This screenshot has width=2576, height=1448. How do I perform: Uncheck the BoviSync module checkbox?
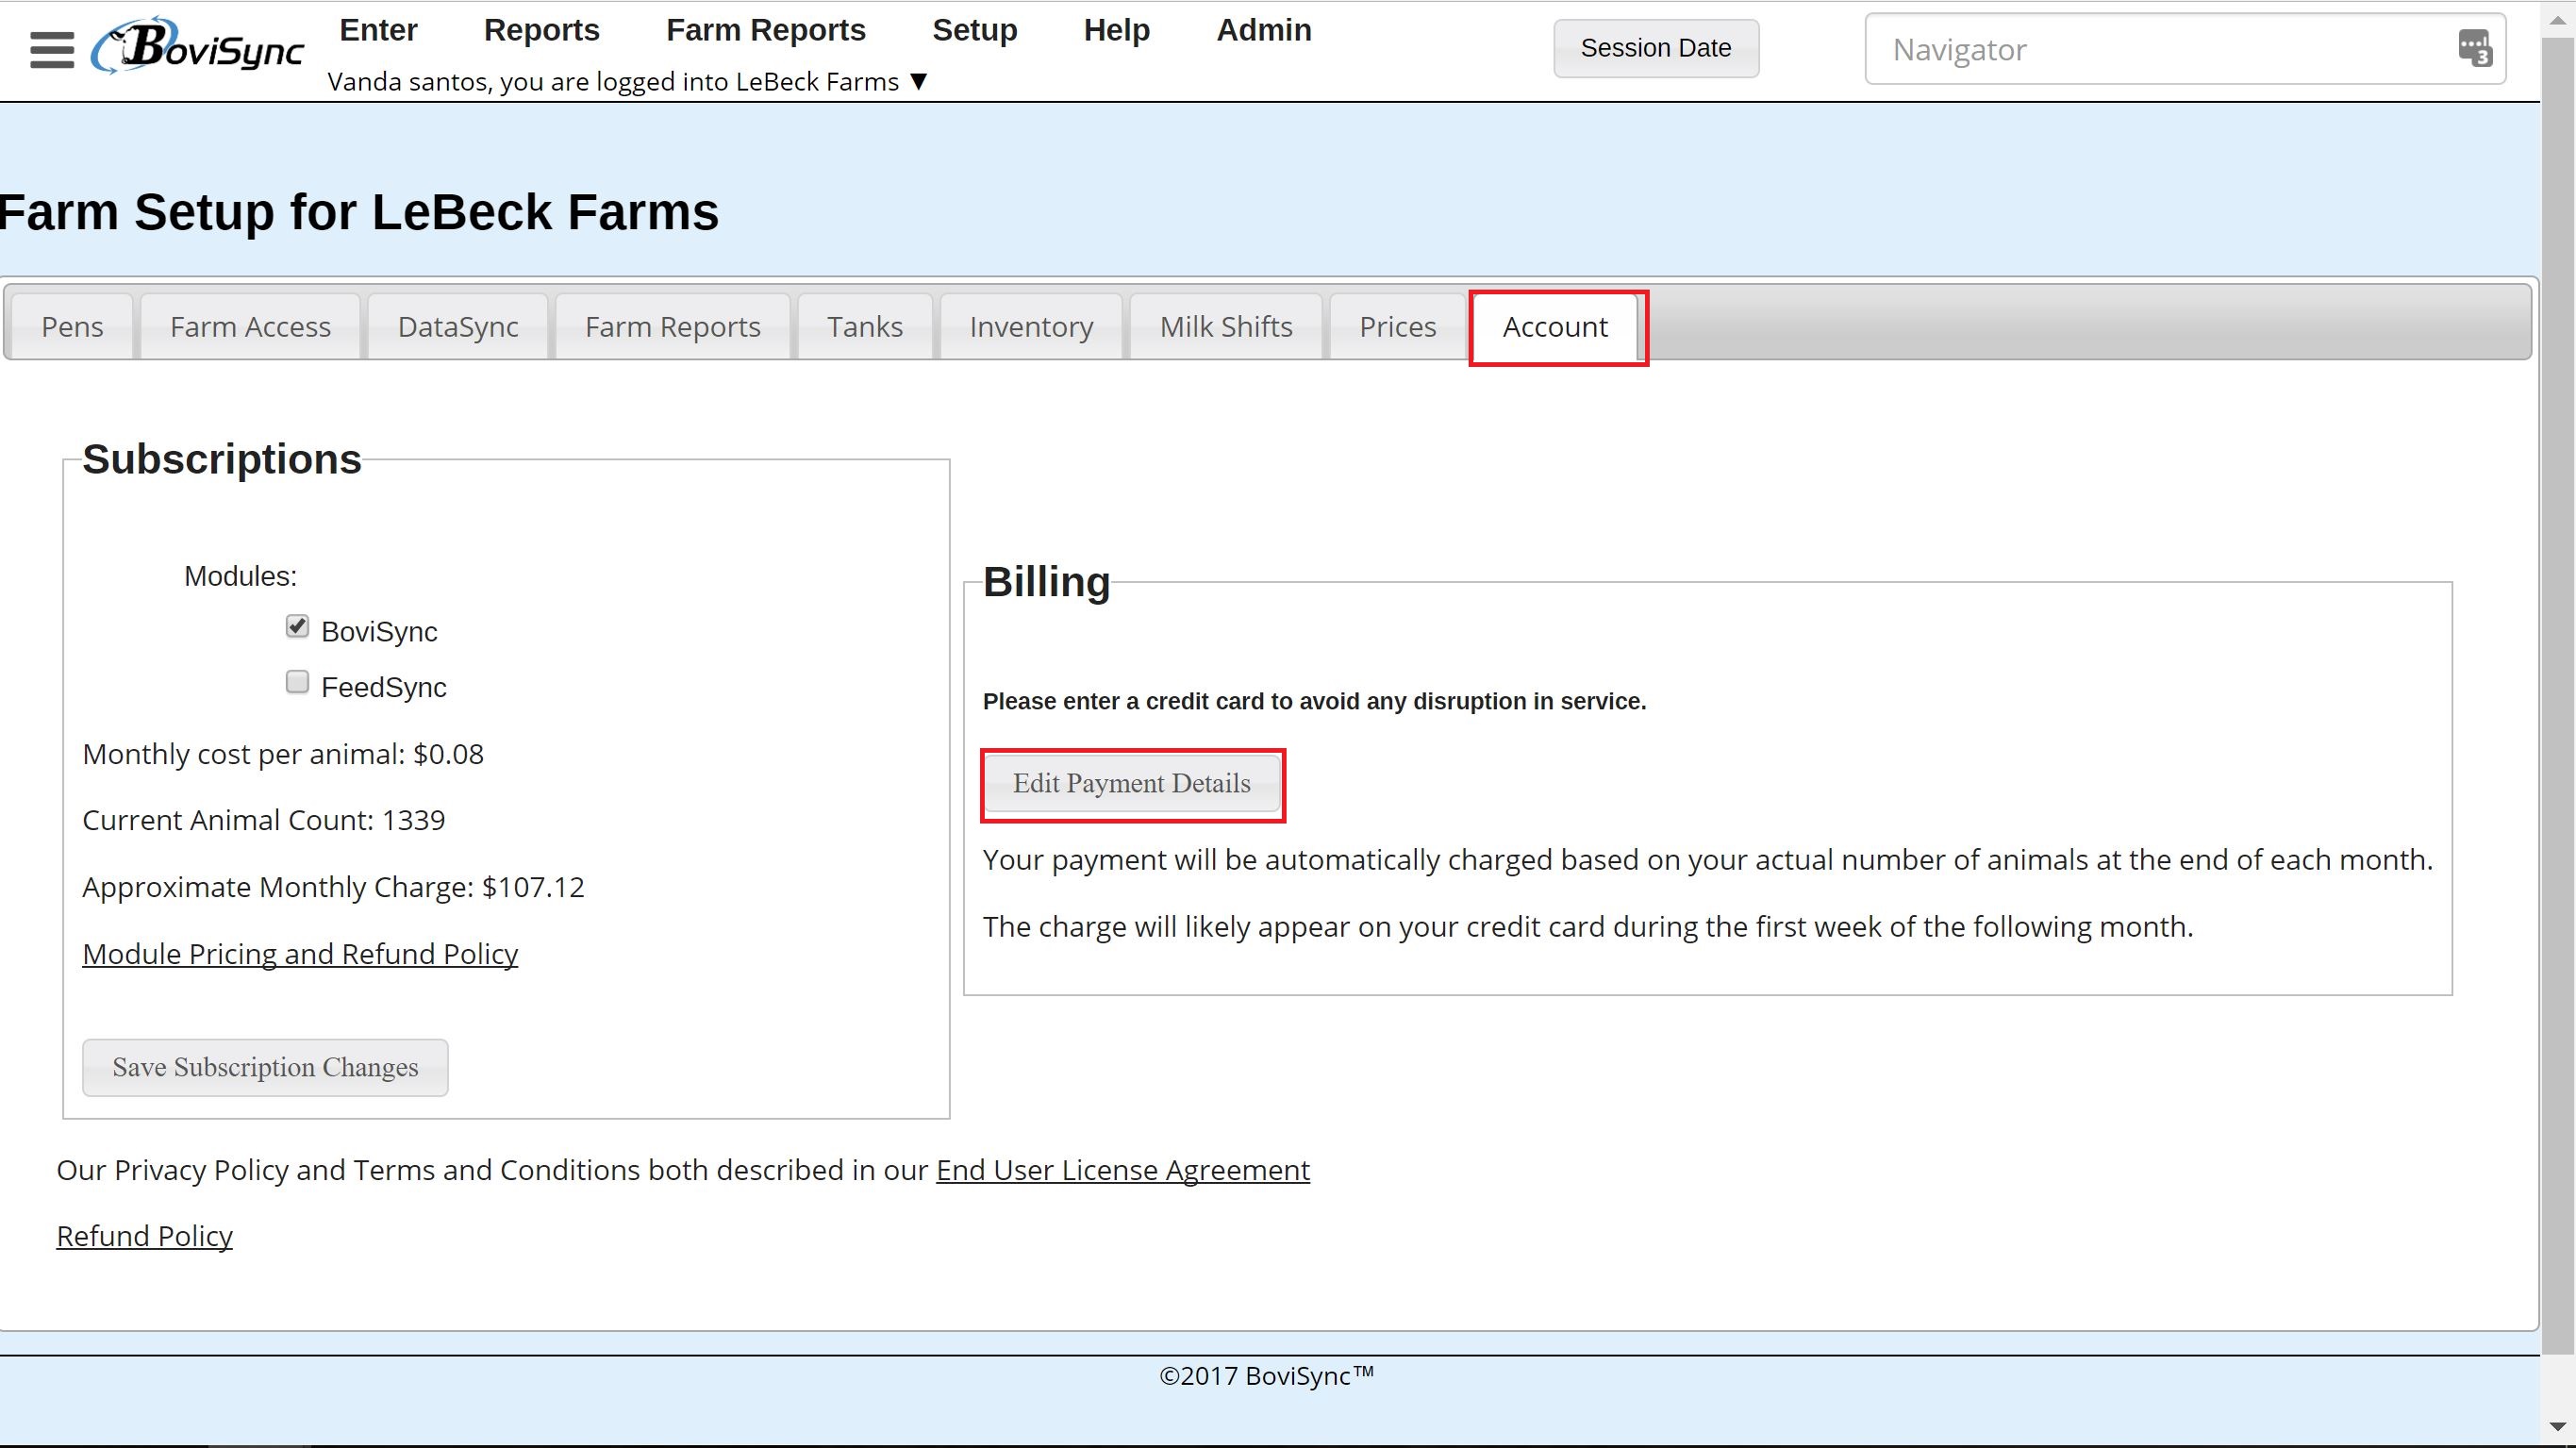(x=297, y=627)
